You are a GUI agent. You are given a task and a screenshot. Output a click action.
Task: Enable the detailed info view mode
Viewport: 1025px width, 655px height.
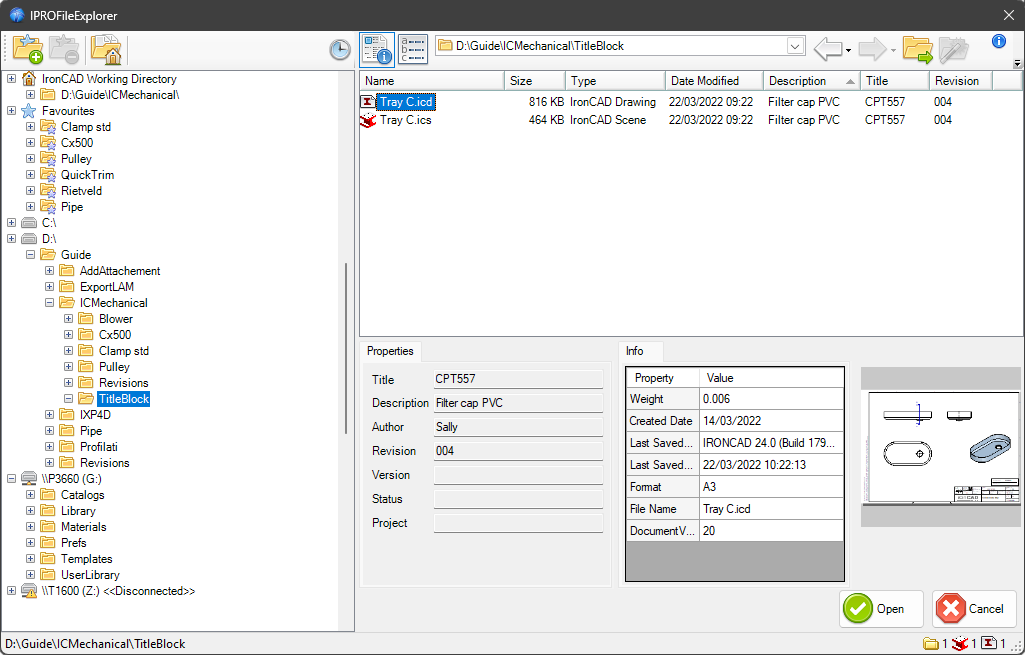[377, 48]
